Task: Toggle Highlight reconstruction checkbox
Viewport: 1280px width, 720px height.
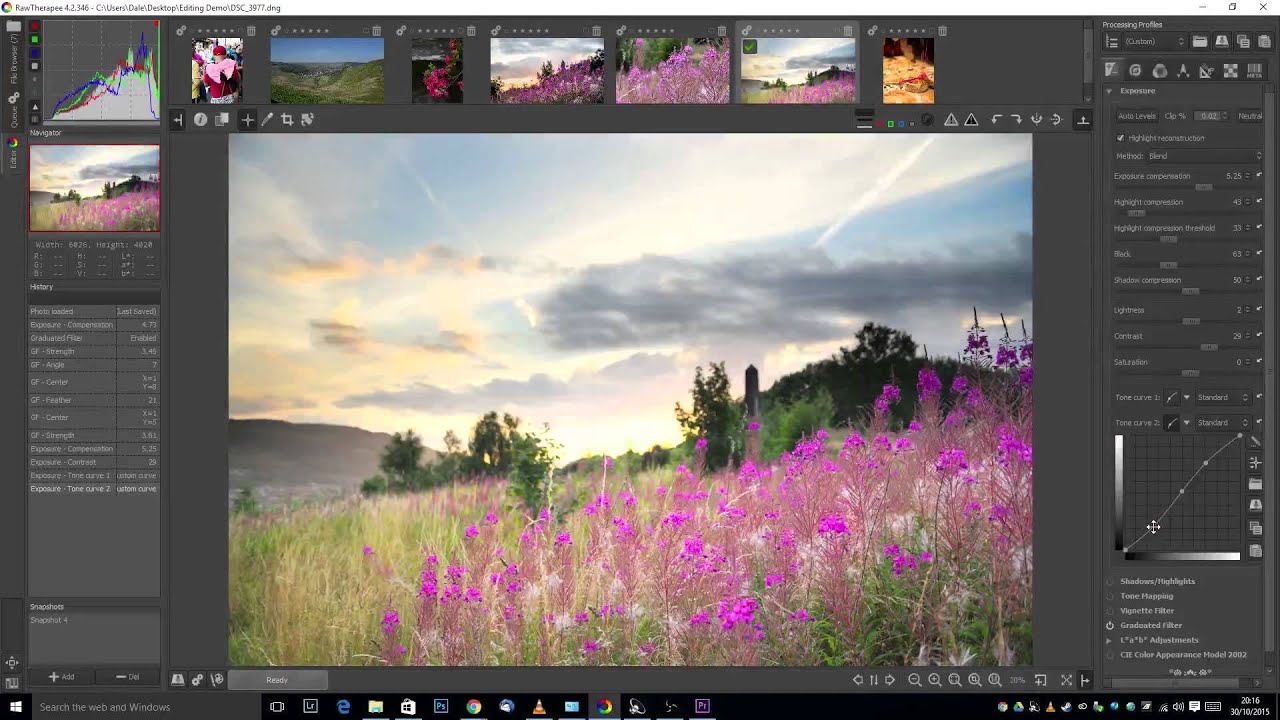Action: click(x=1120, y=138)
